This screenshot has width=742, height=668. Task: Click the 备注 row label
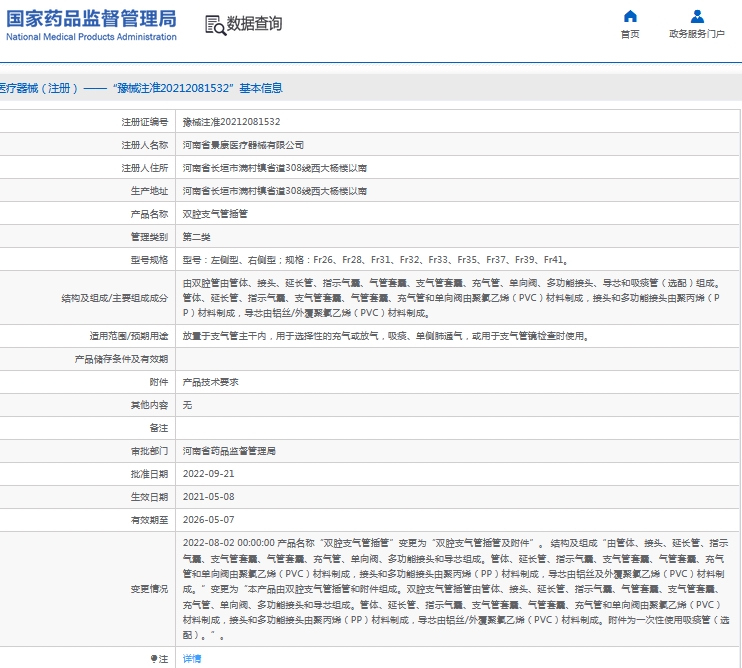[x=159, y=428]
